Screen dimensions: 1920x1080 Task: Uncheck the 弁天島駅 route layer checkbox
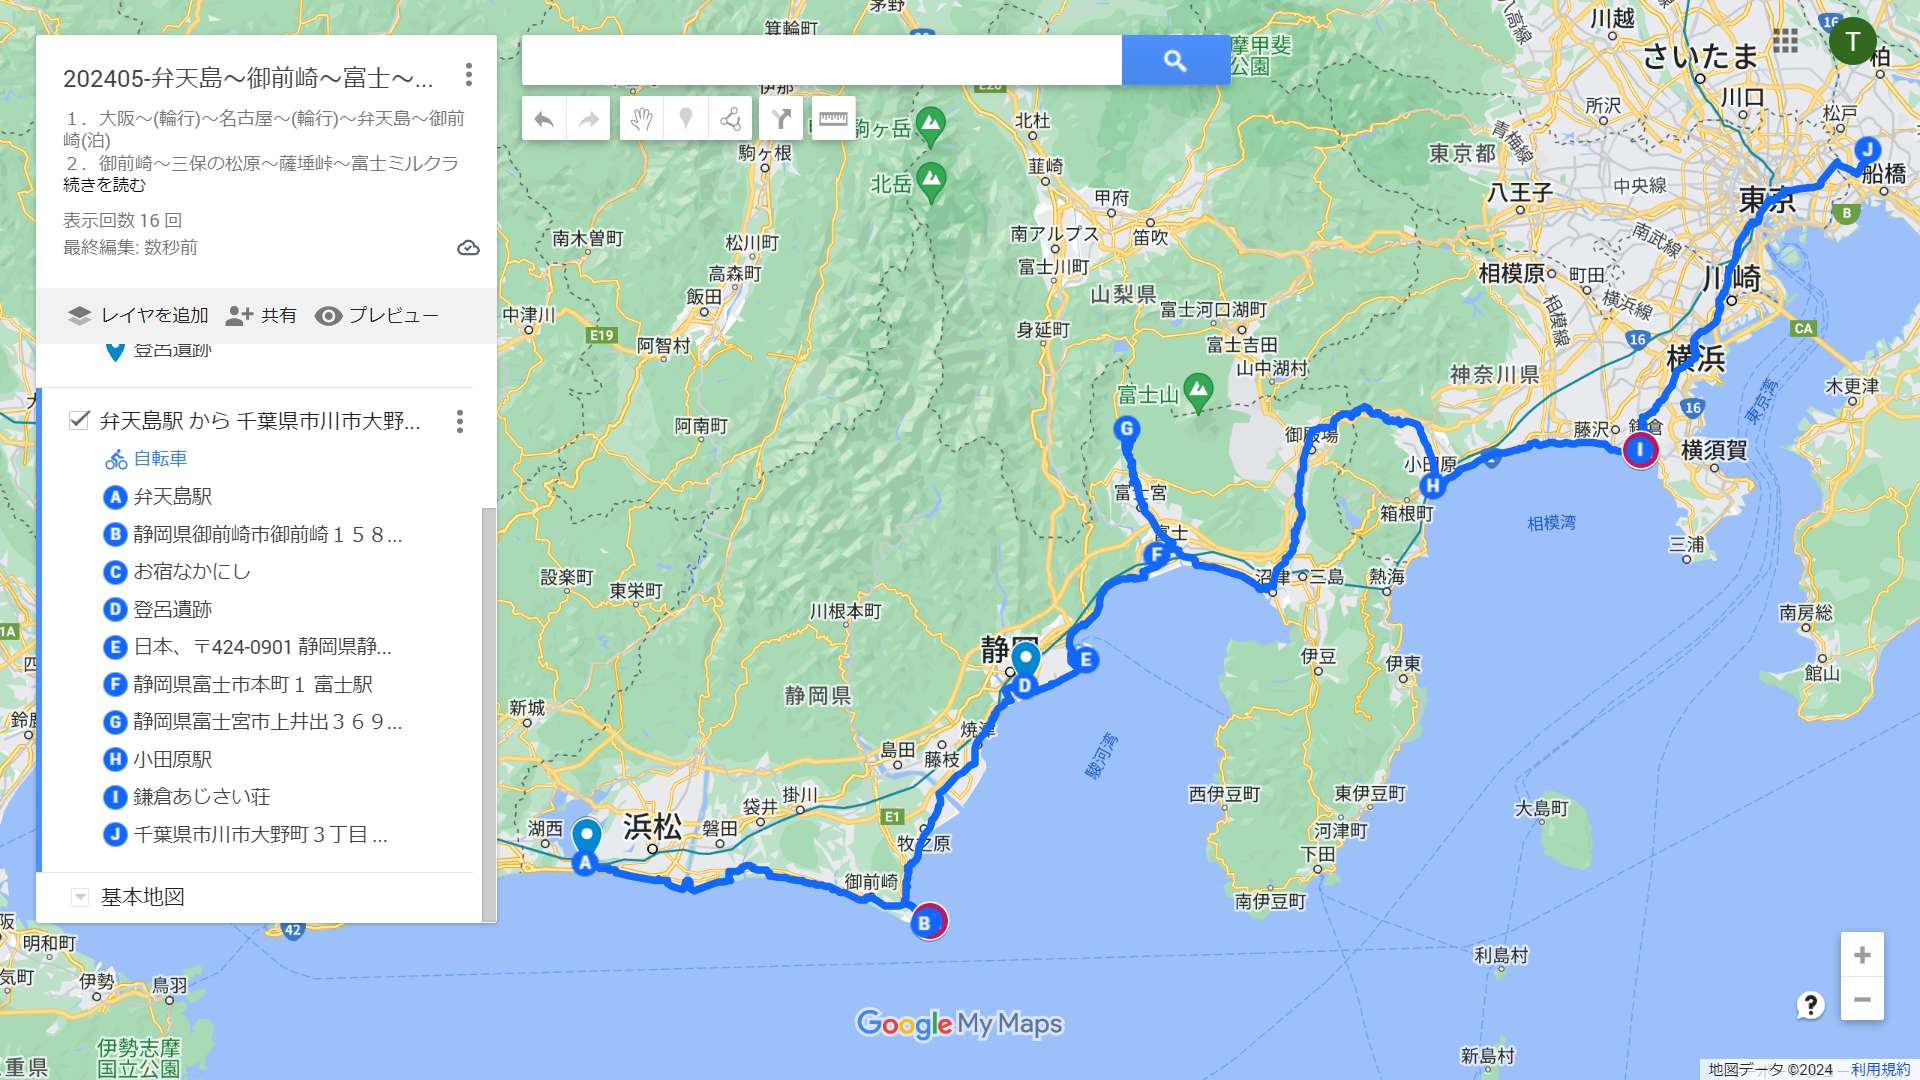click(79, 420)
